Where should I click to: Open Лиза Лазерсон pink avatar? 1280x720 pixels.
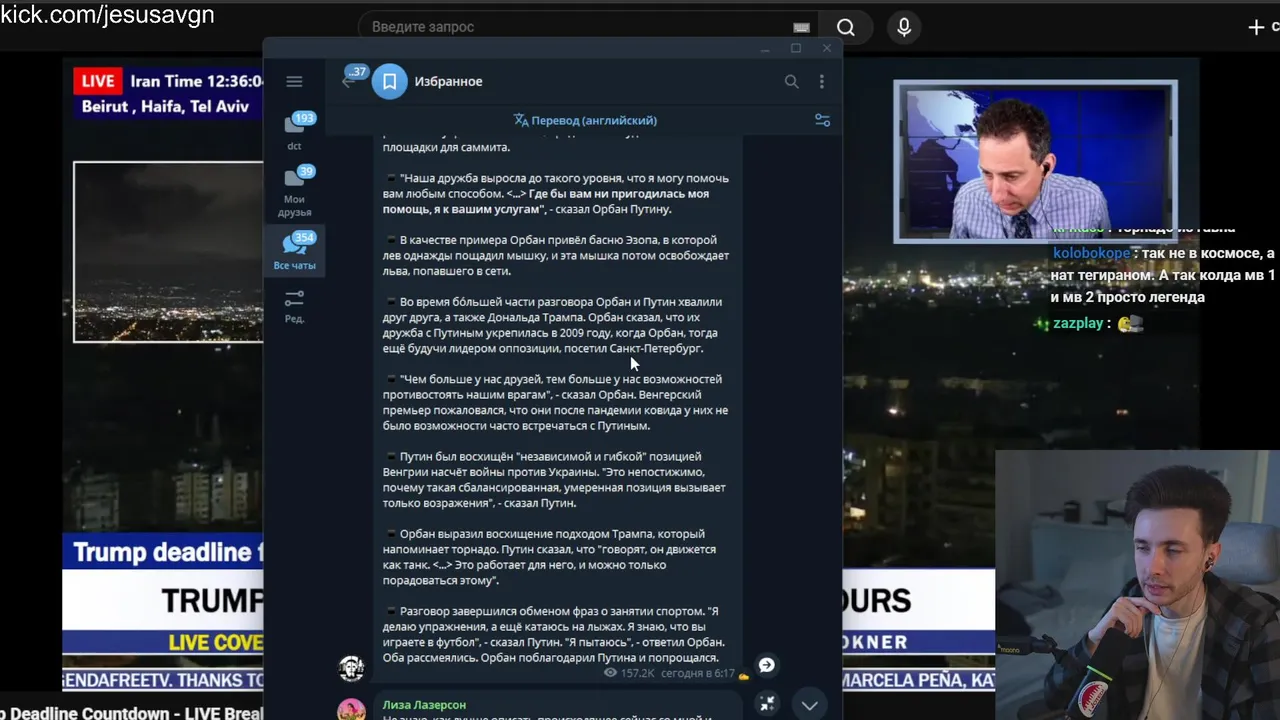[351, 709]
